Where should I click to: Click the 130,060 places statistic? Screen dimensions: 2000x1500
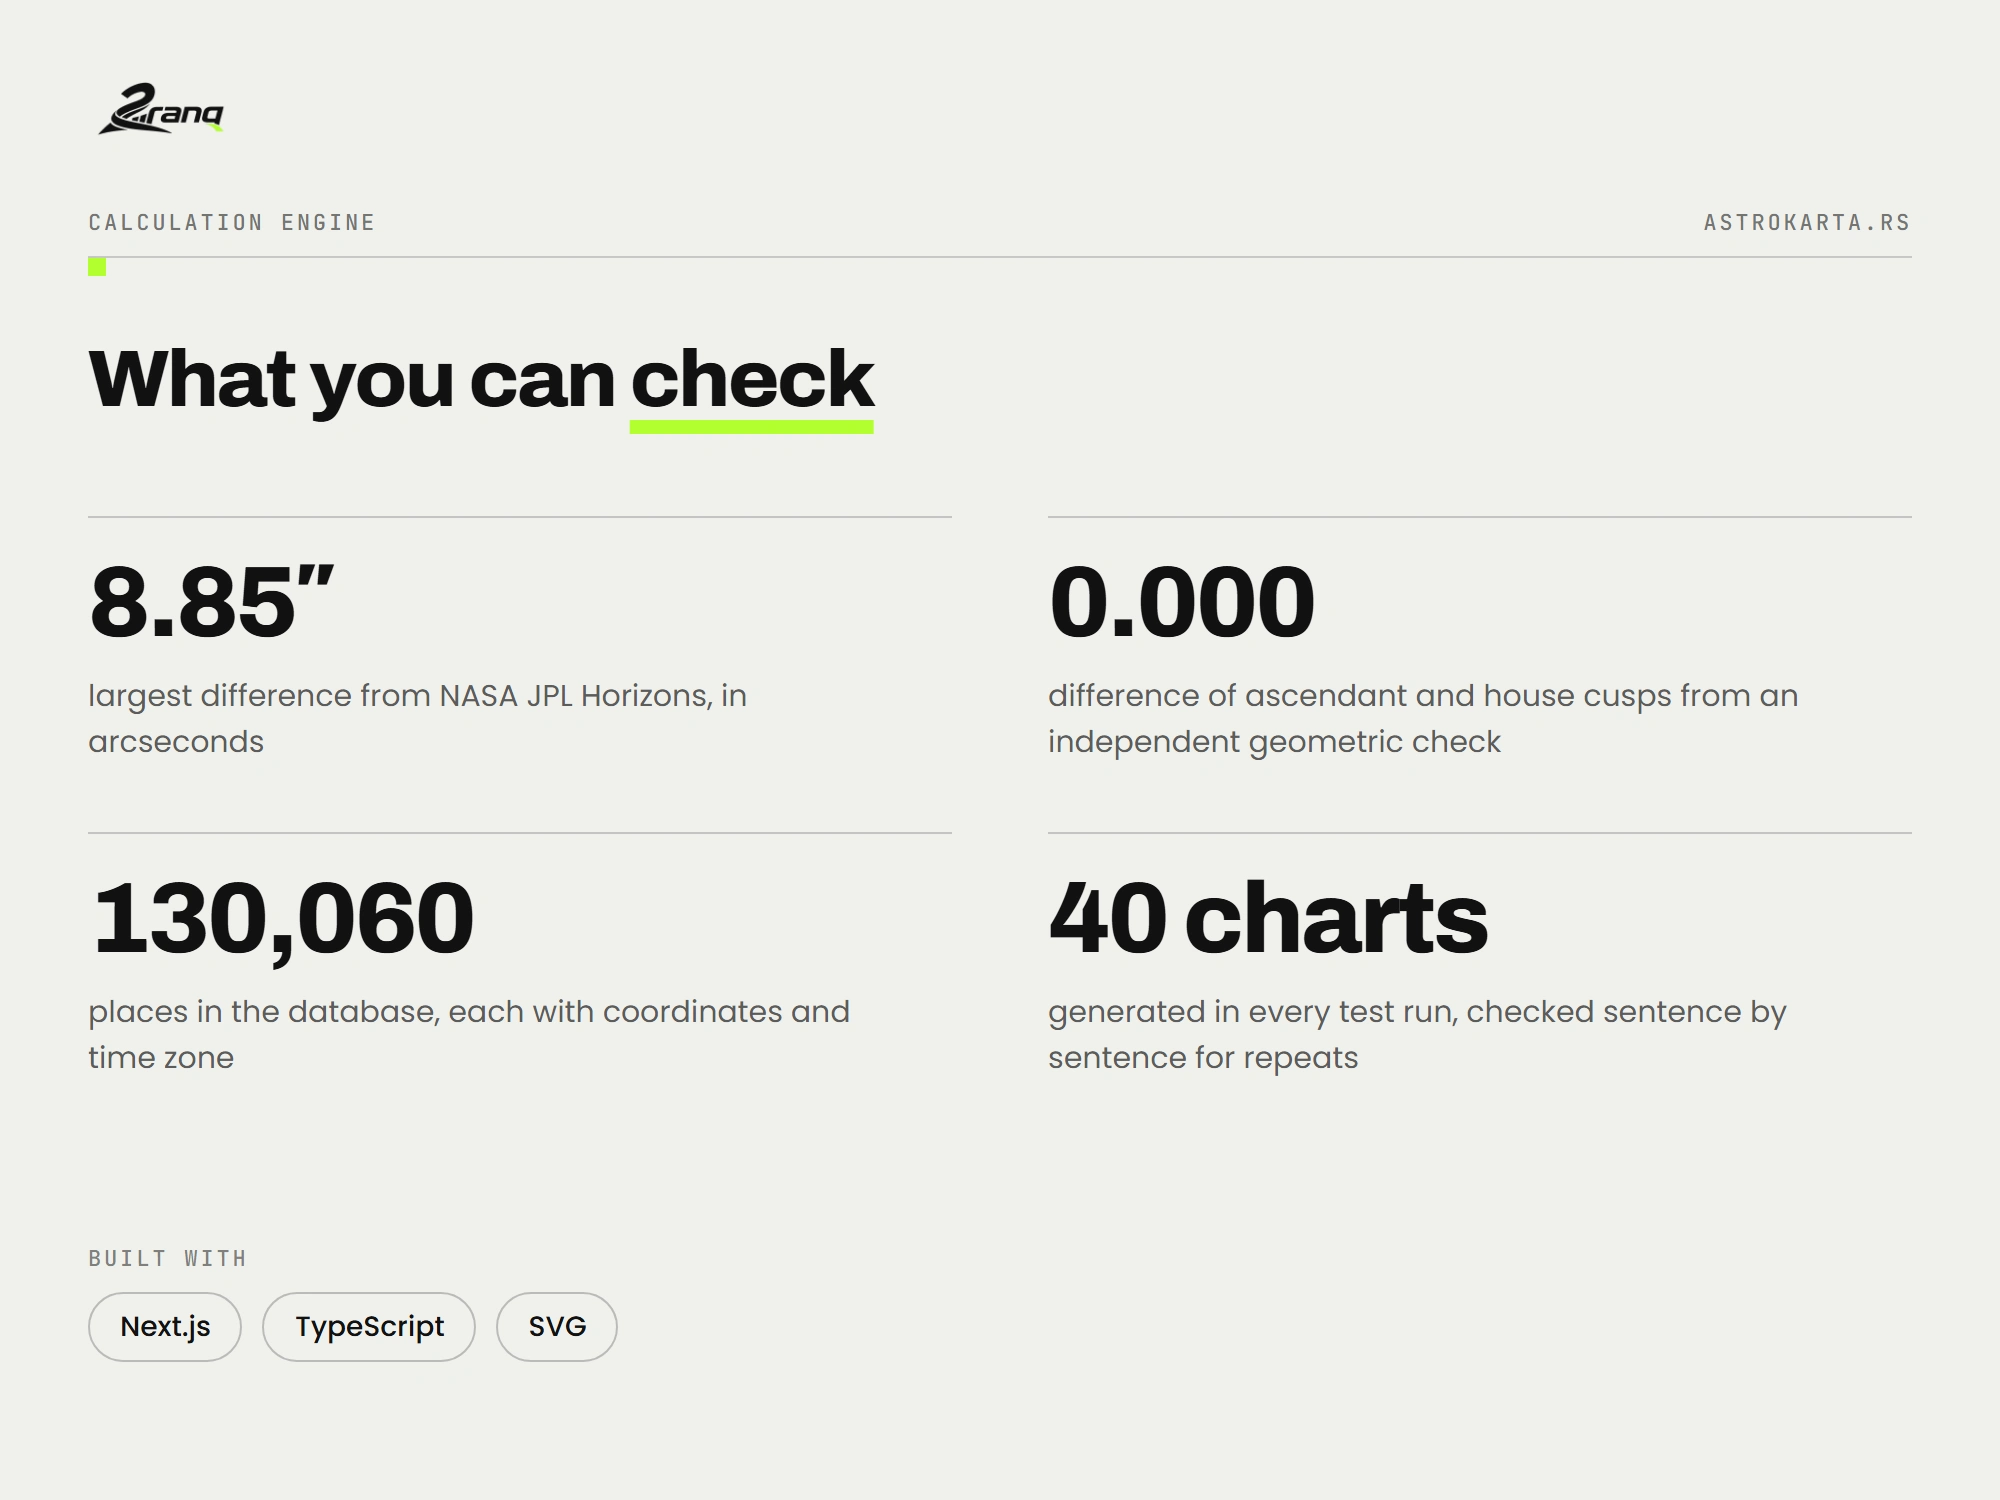[282, 920]
